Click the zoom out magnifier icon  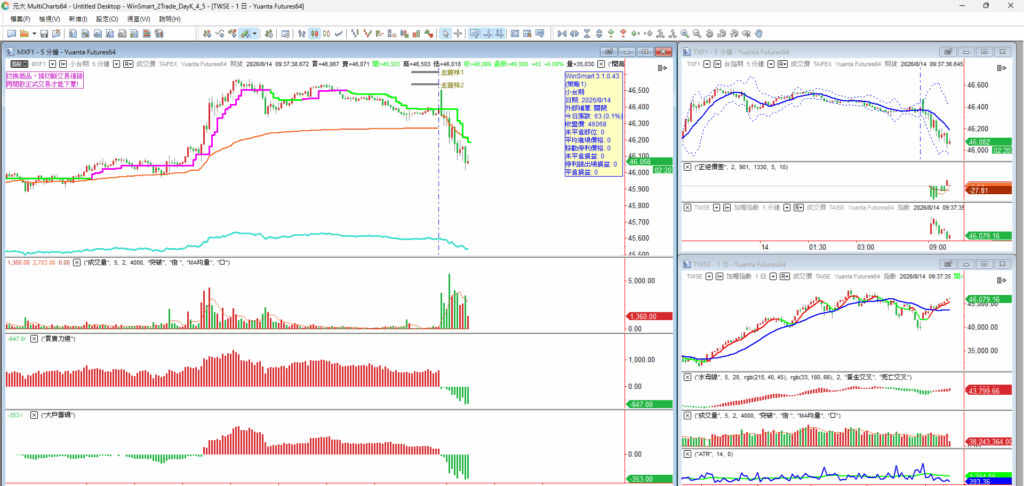(x=697, y=33)
